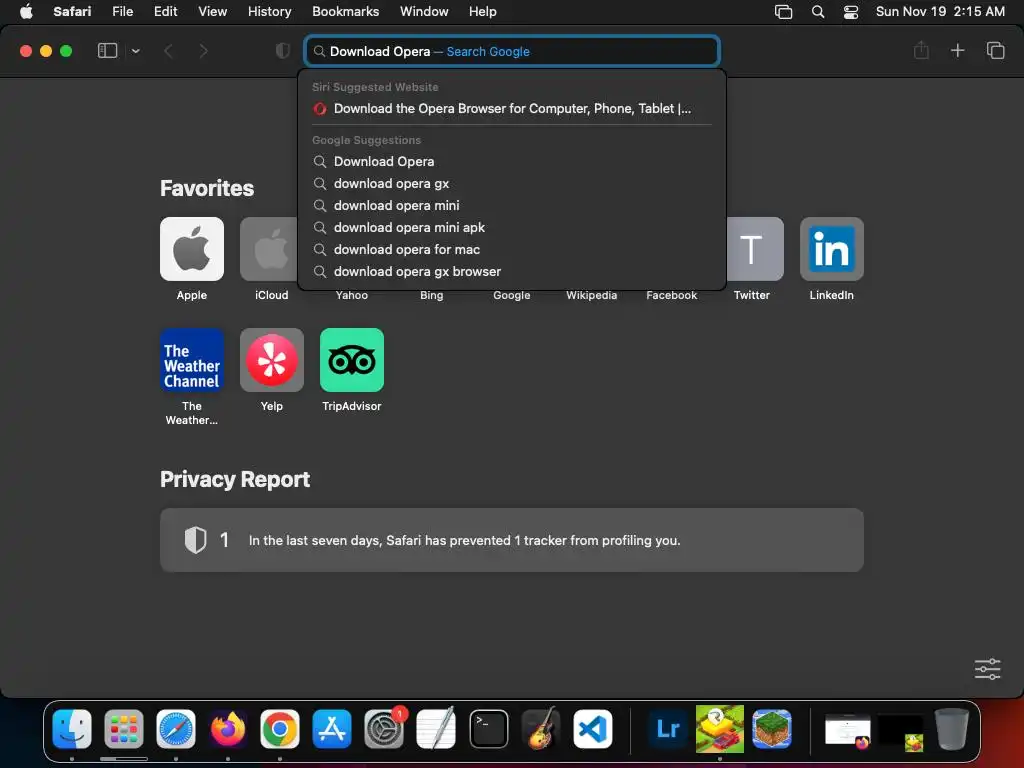
Task: Open Safari from the Dock
Action: point(176,729)
